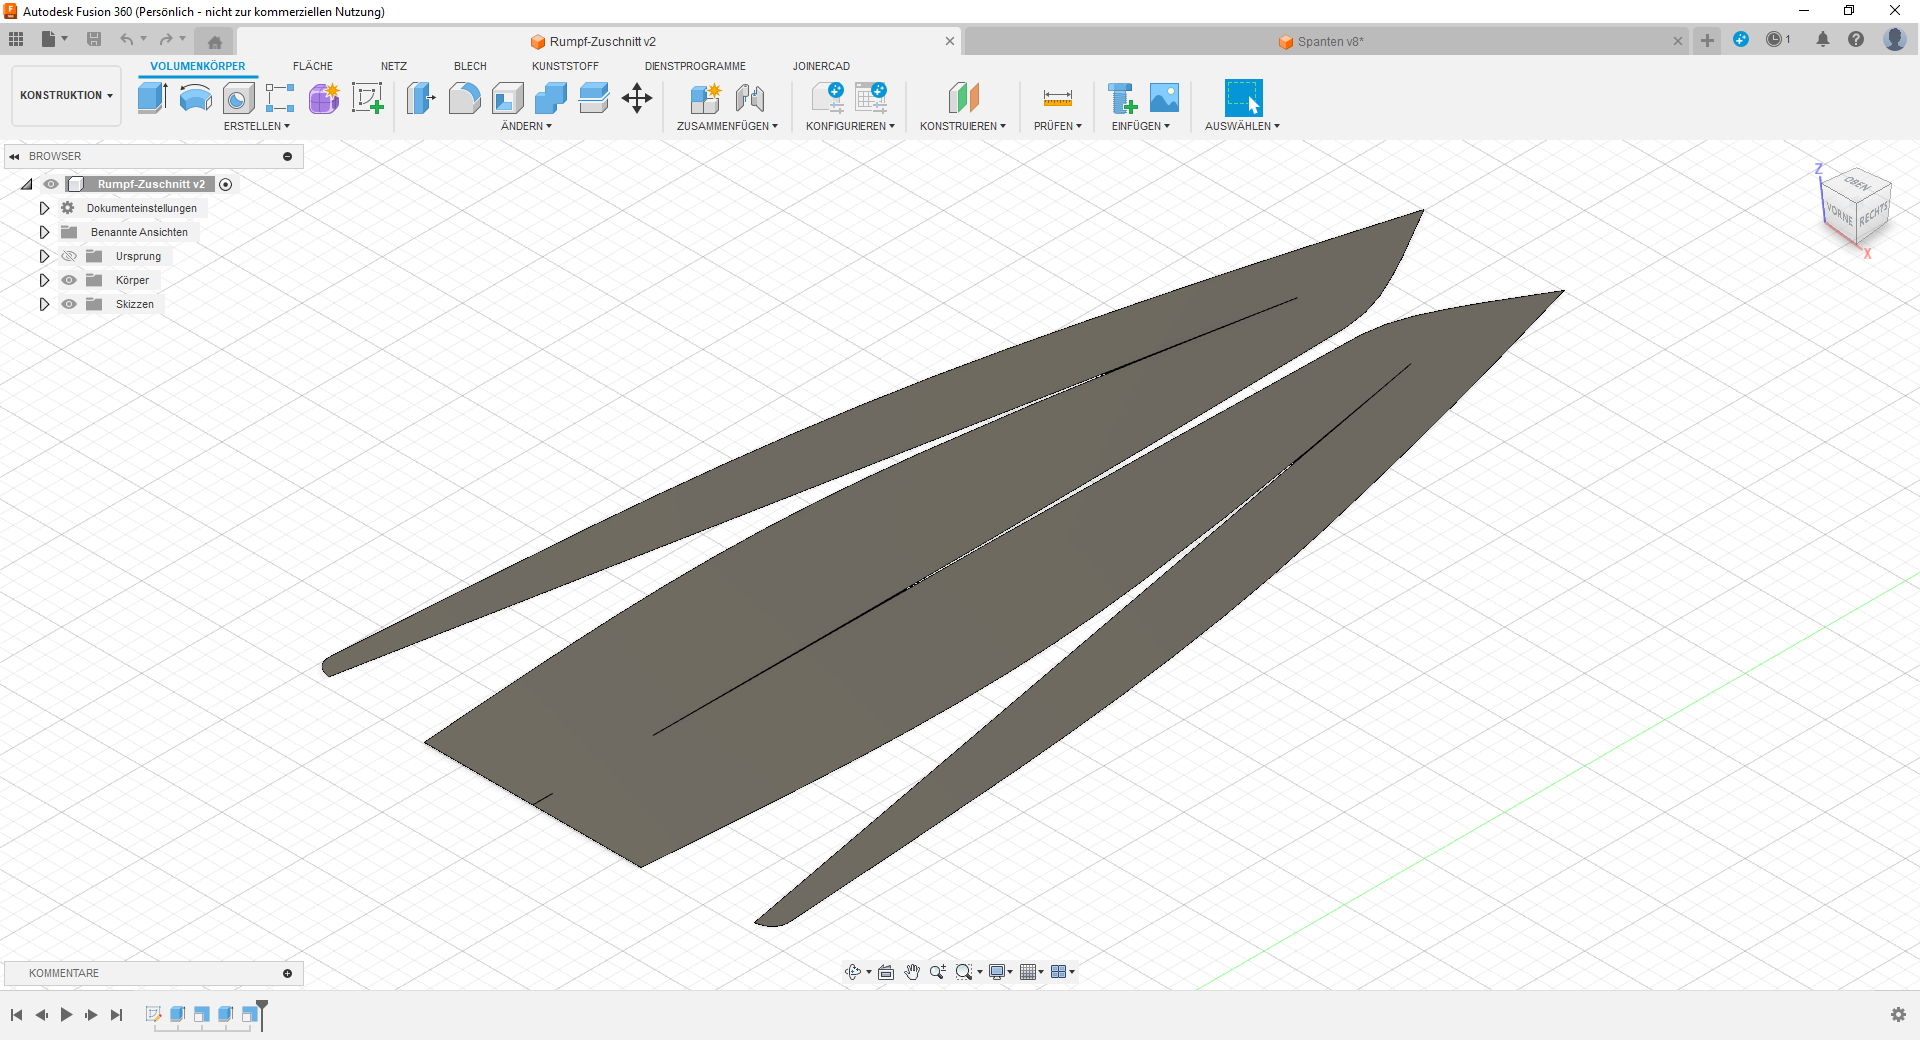The width and height of the screenshot is (1920, 1040).
Task: Switch to the KUNSTSTOFF tab
Action: (x=565, y=66)
